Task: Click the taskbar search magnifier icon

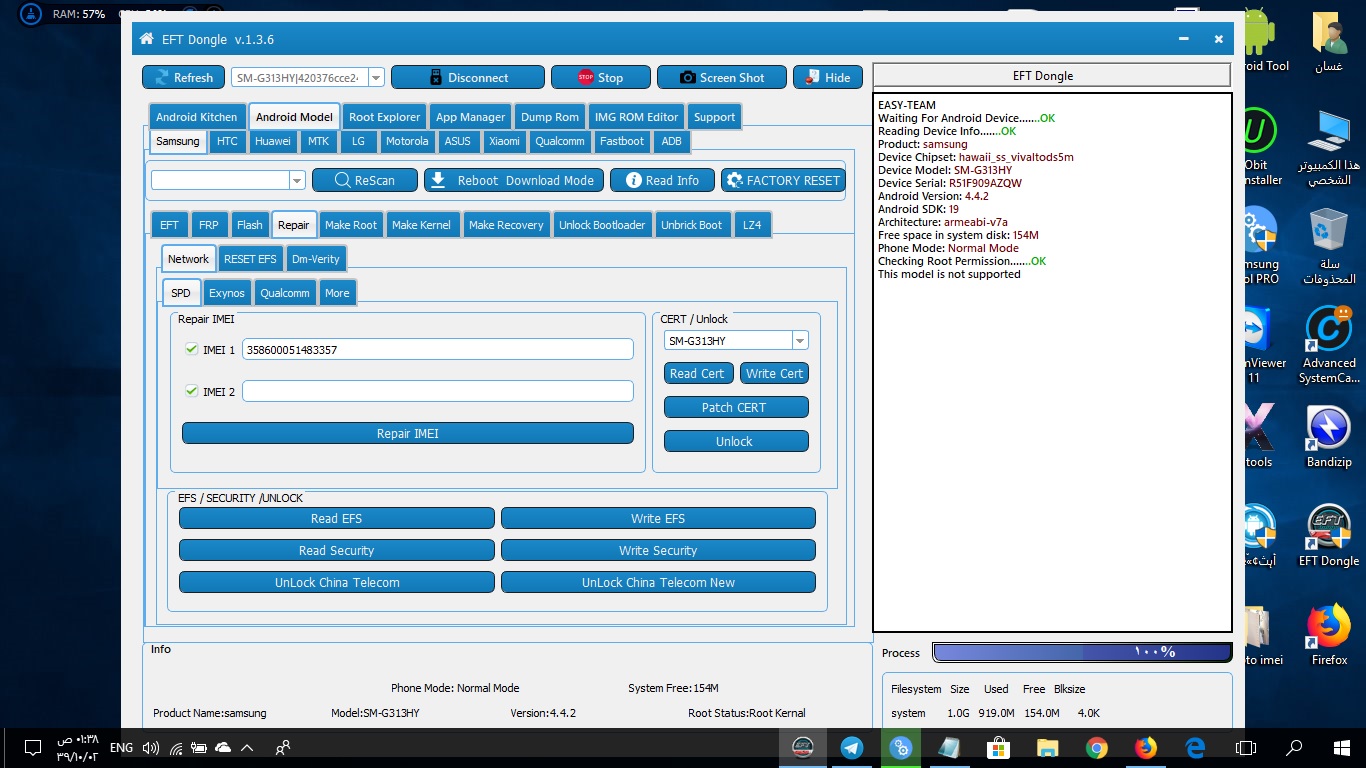Action: click(x=1294, y=747)
